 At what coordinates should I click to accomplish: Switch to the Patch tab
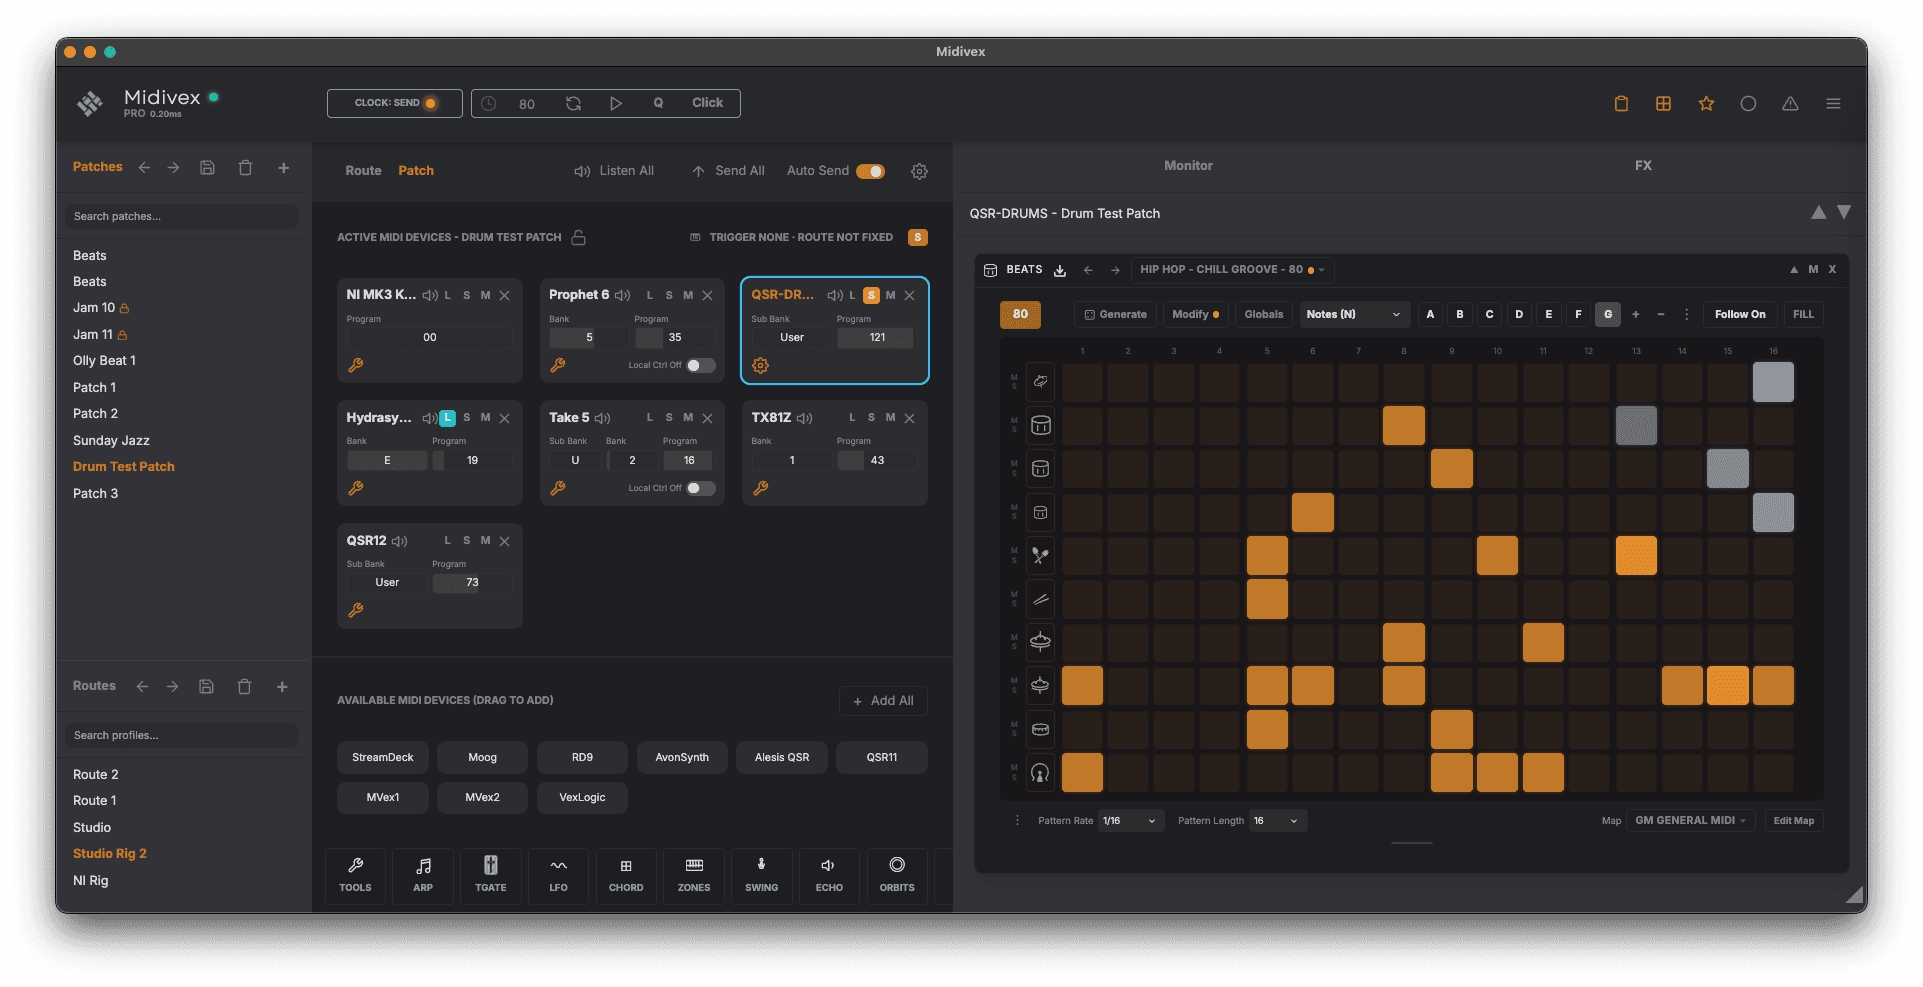(416, 171)
